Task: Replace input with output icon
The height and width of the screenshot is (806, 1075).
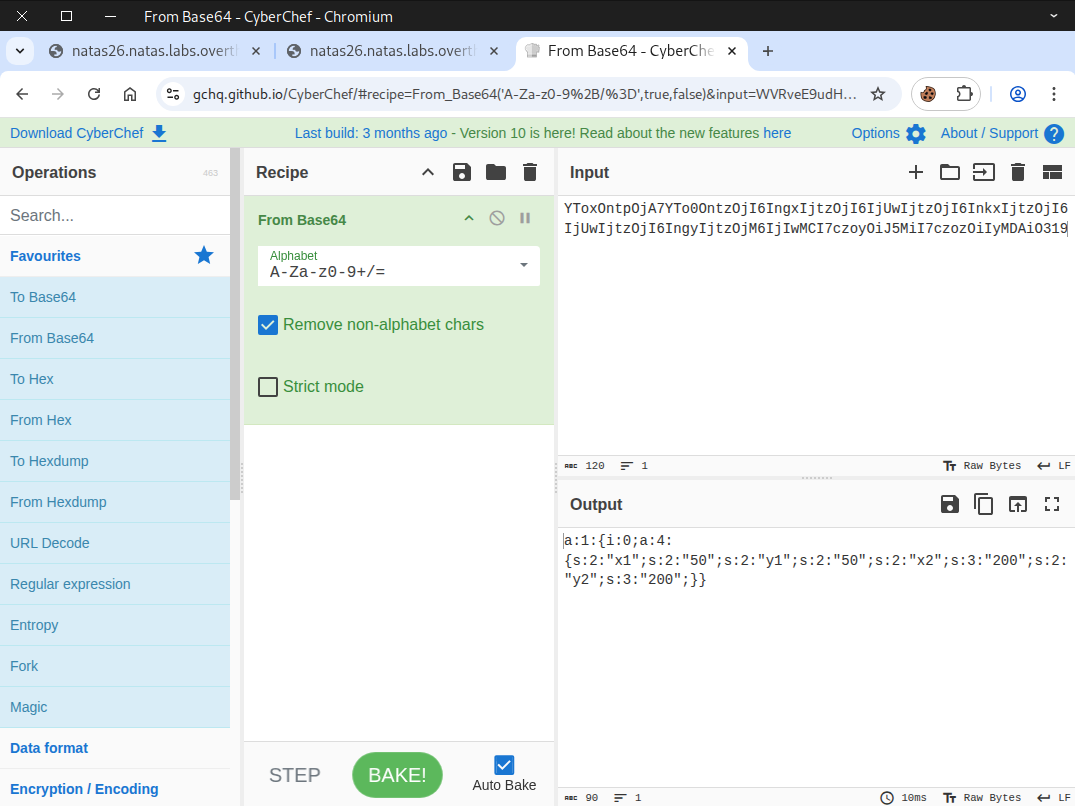Action: click(1018, 504)
